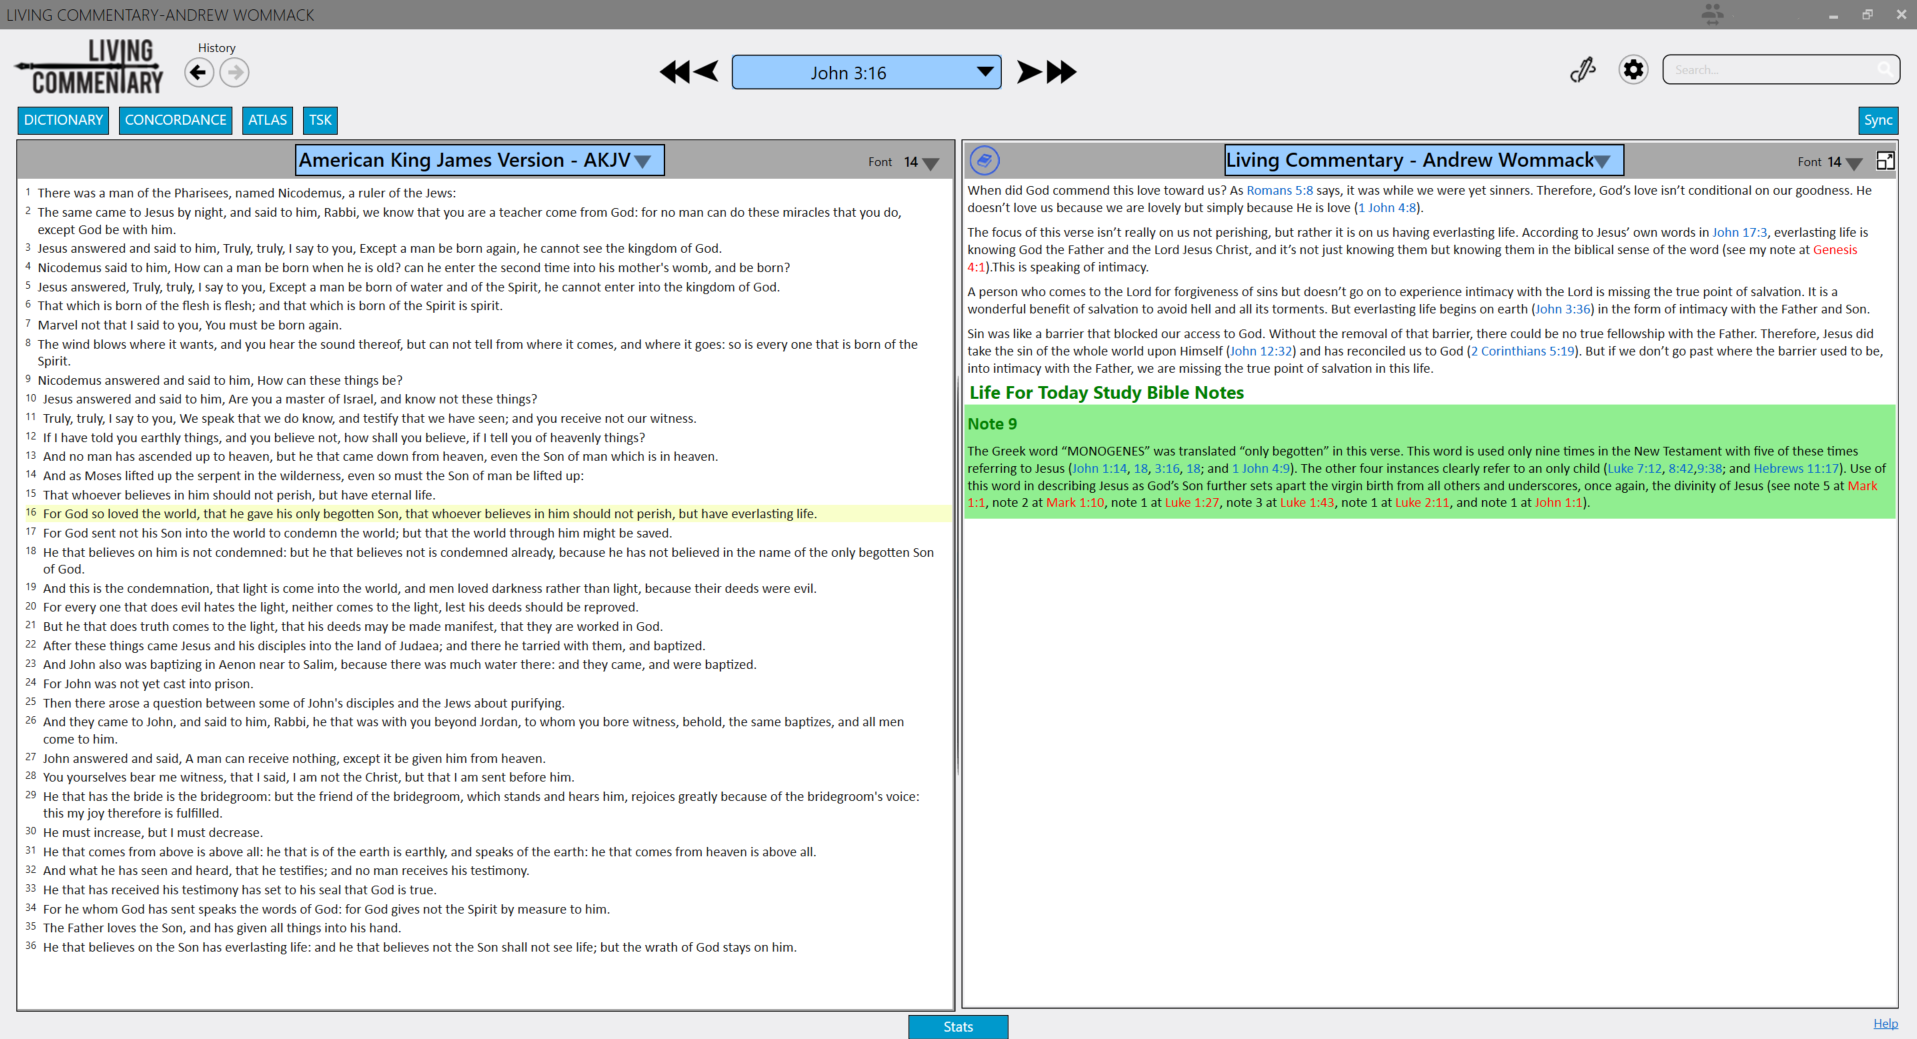Switch to the CONCORDANCE tab

175,120
